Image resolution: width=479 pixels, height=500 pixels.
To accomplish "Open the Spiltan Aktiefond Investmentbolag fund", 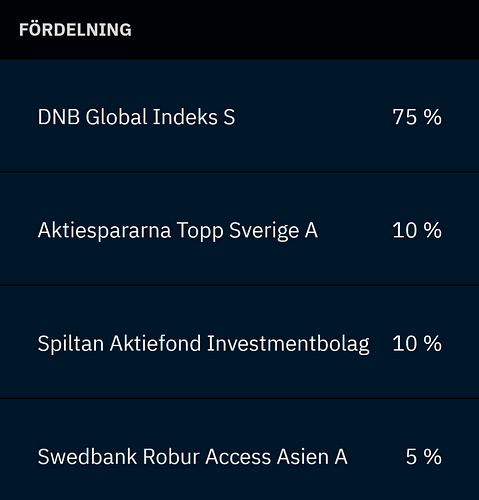I will click(204, 344).
